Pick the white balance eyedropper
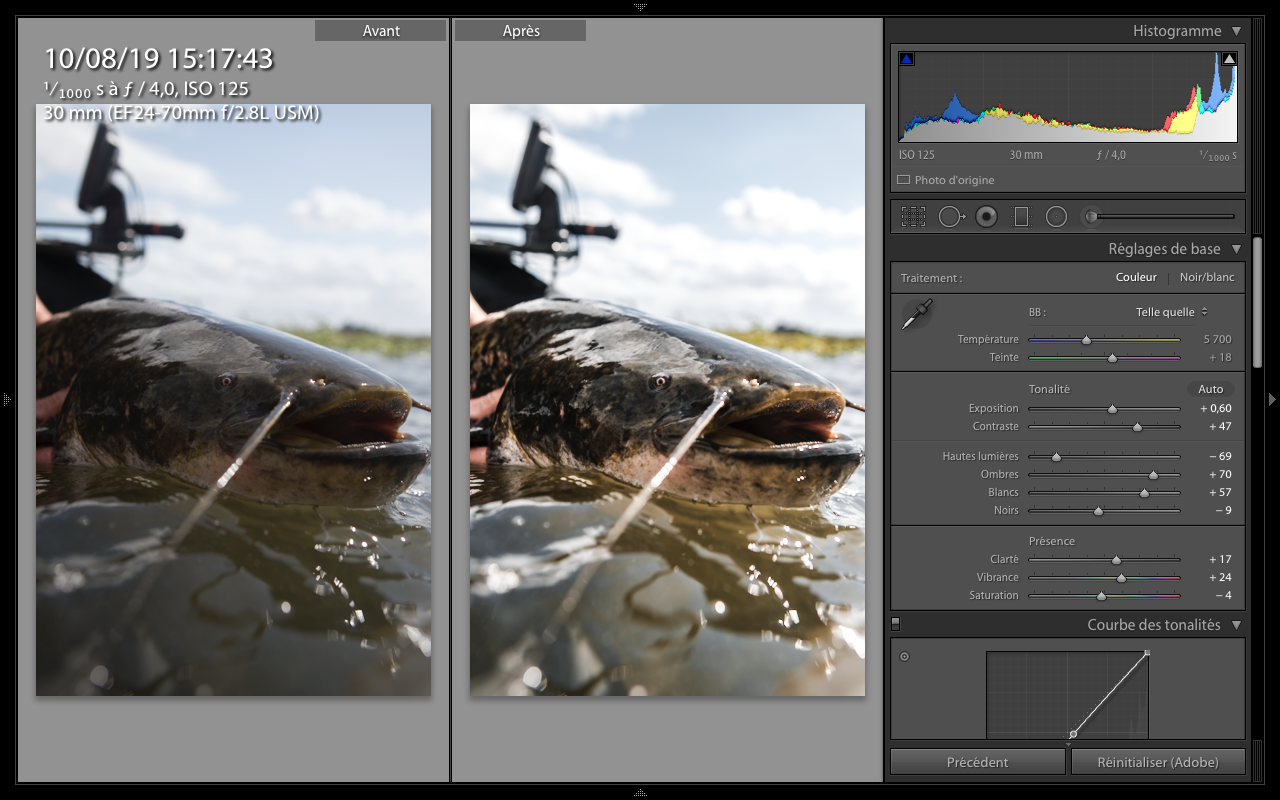The image size is (1280, 800). coord(917,315)
